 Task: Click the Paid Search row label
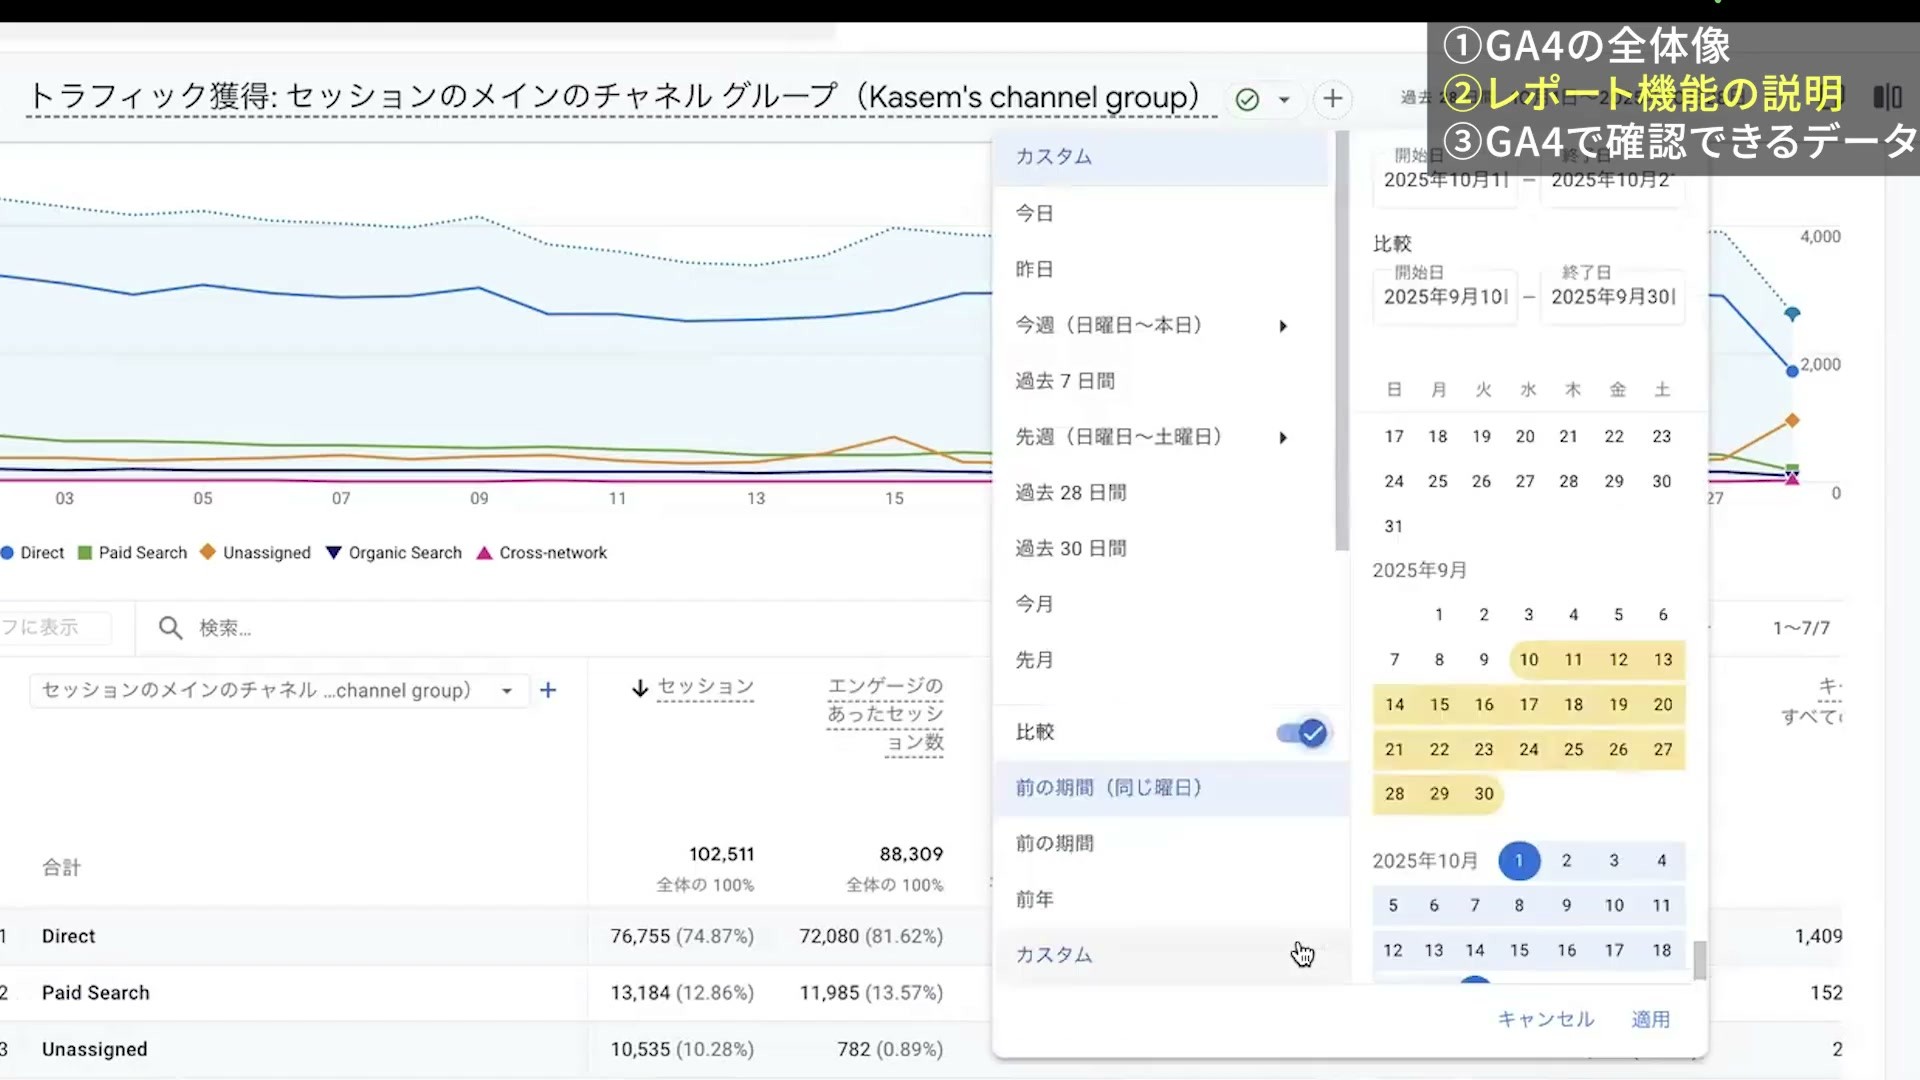click(x=96, y=993)
